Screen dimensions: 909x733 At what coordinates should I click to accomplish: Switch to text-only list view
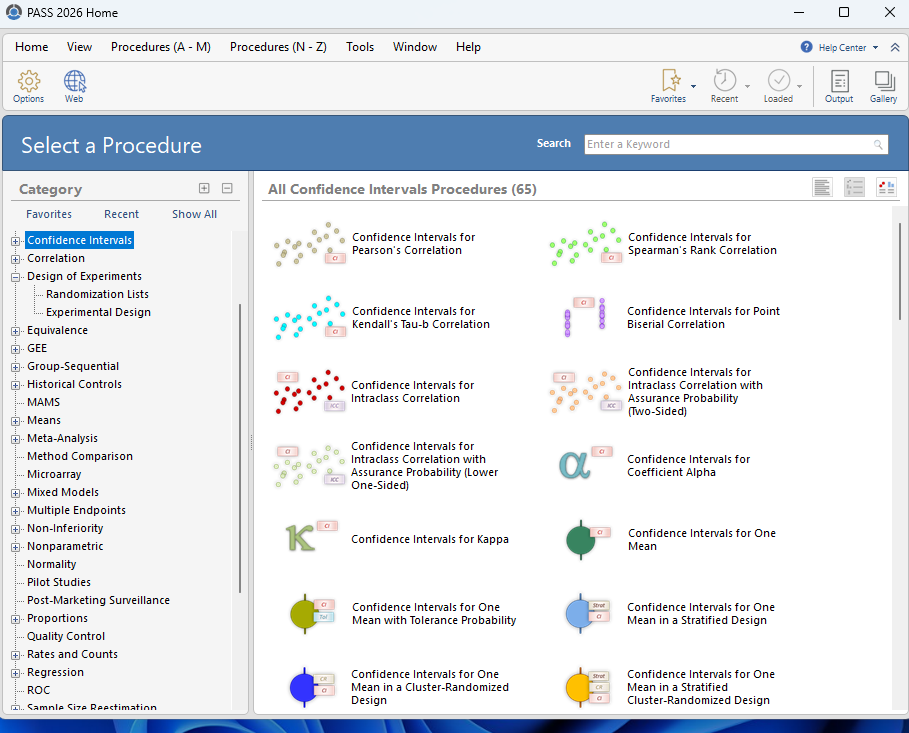click(x=822, y=188)
